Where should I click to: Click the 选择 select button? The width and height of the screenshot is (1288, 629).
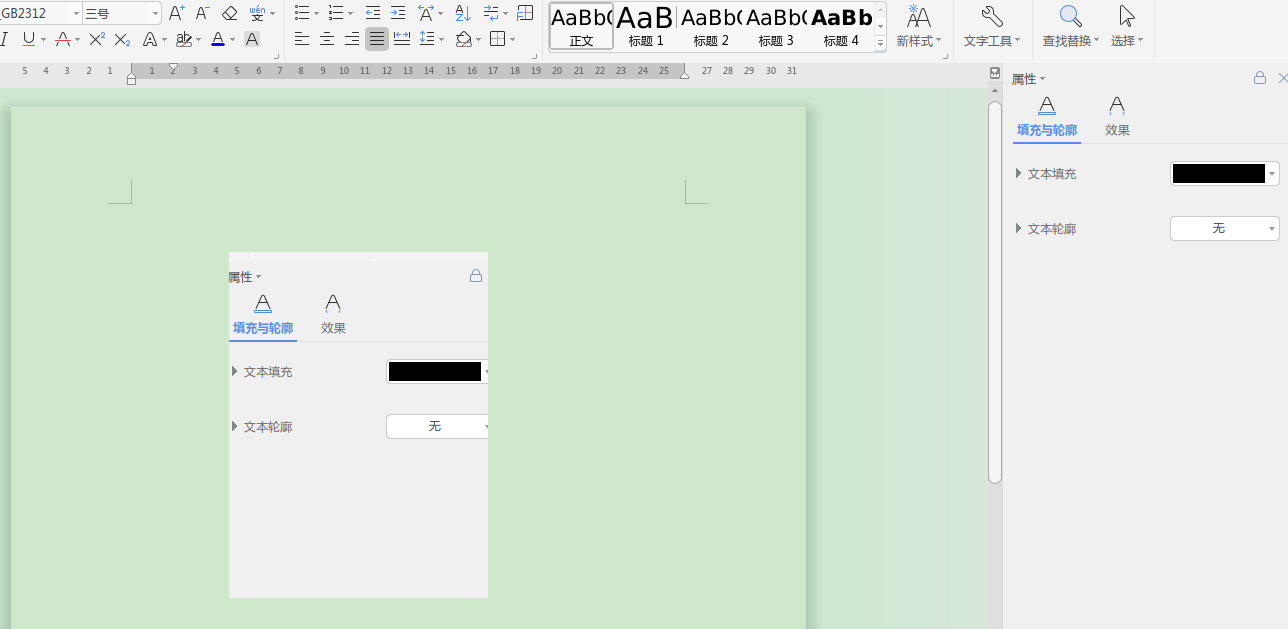(1127, 27)
